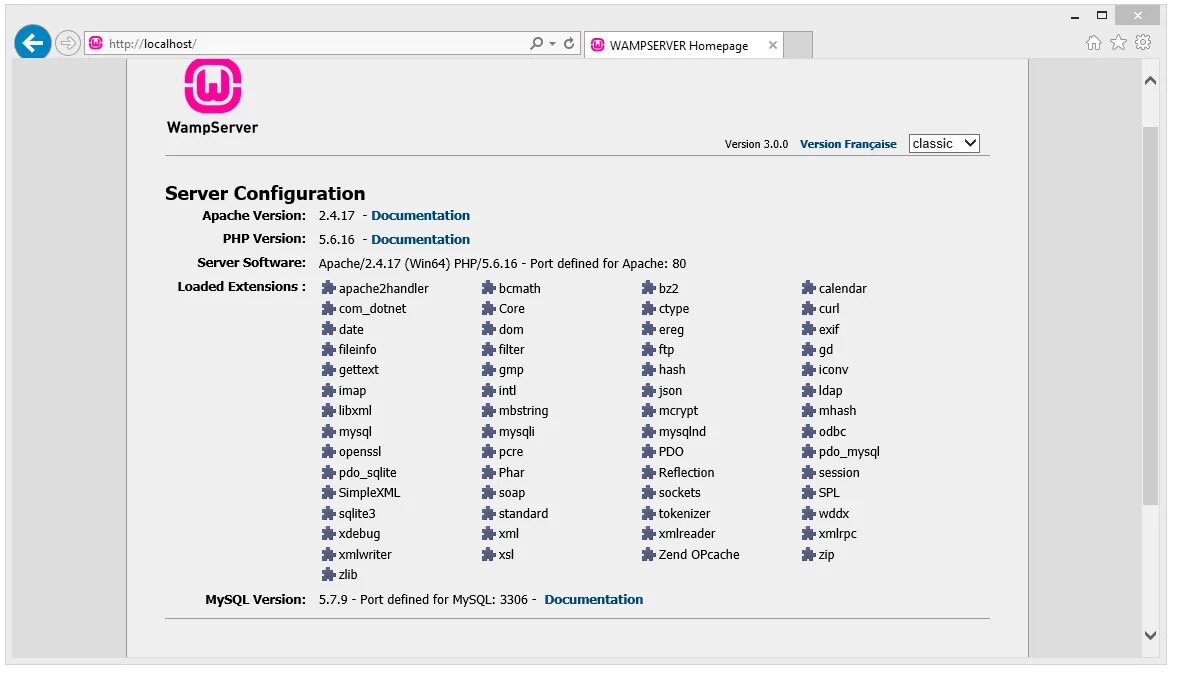The width and height of the screenshot is (1177, 690).
Task: Switch to Version Française
Action: pos(847,144)
